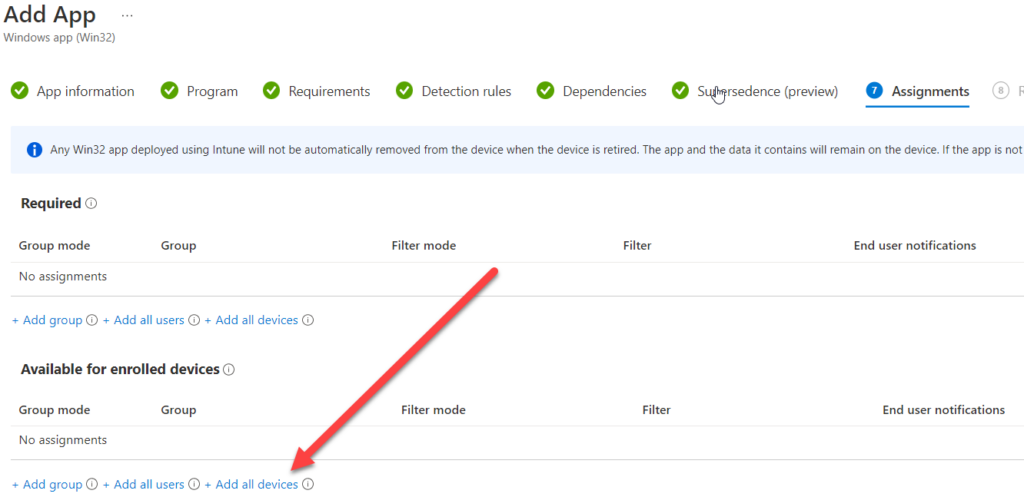Click Add all users under Required
This screenshot has width=1024, height=497.
point(144,321)
